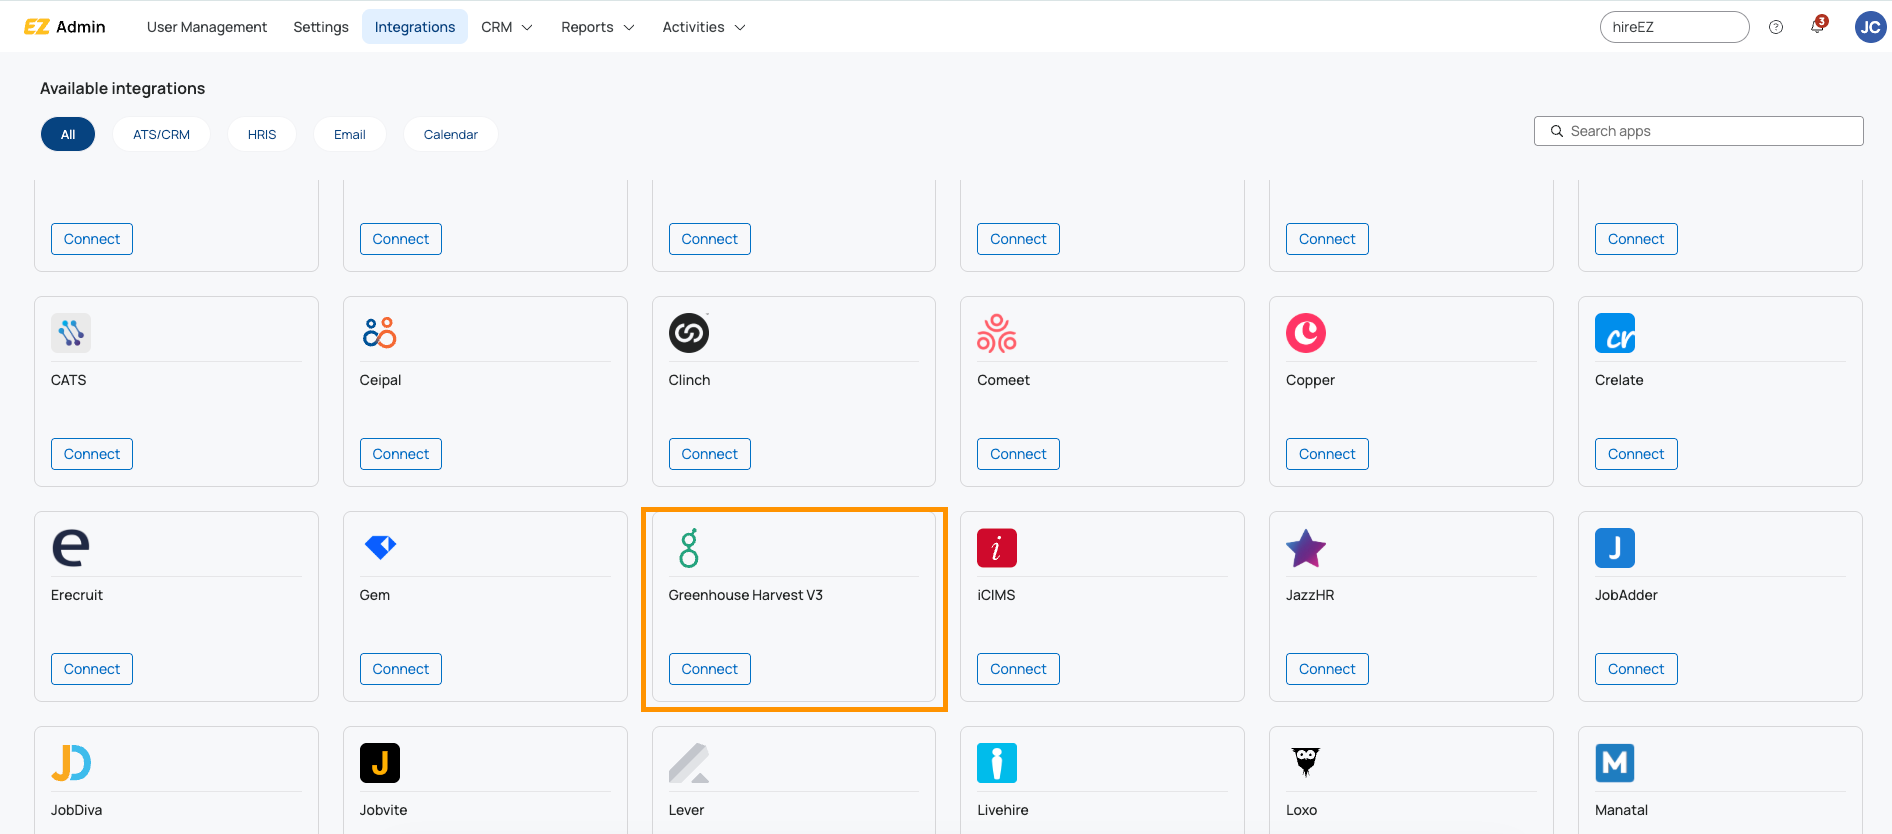The height and width of the screenshot is (834, 1892).
Task: Connect the JobAdder integration
Action: 1636,669
